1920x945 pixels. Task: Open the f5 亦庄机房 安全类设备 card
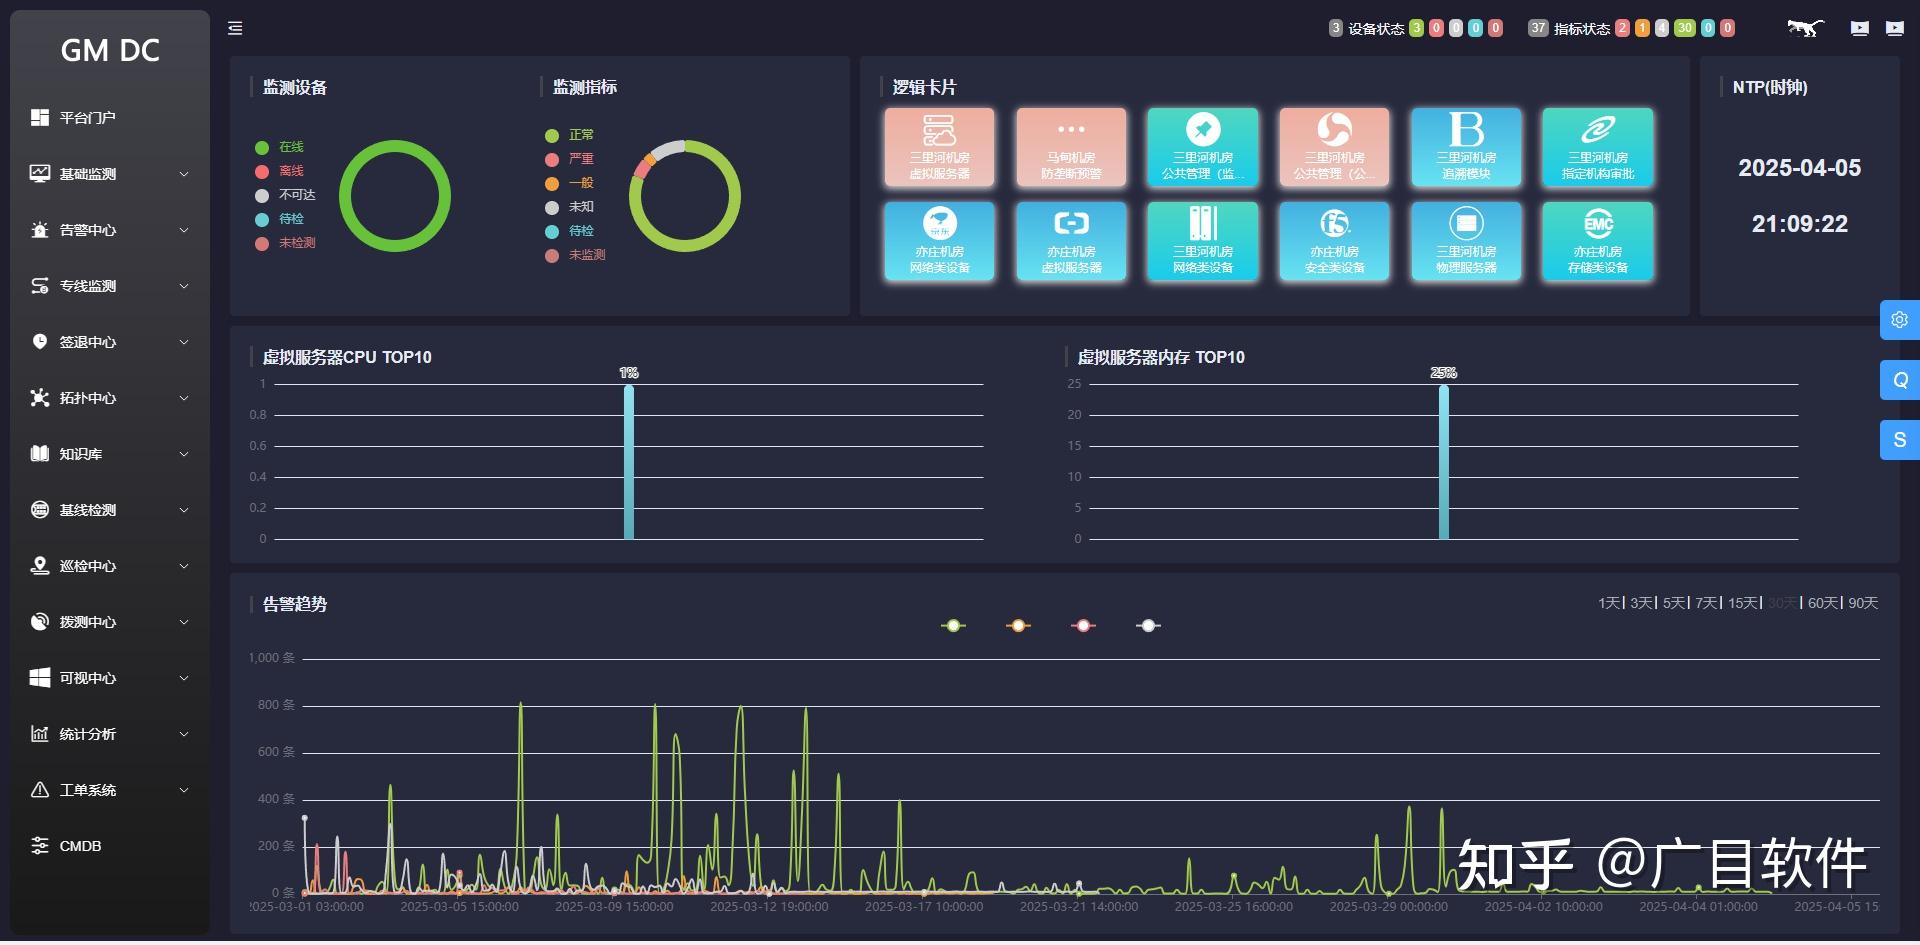pyautogui.click(x=1334, y=241)
